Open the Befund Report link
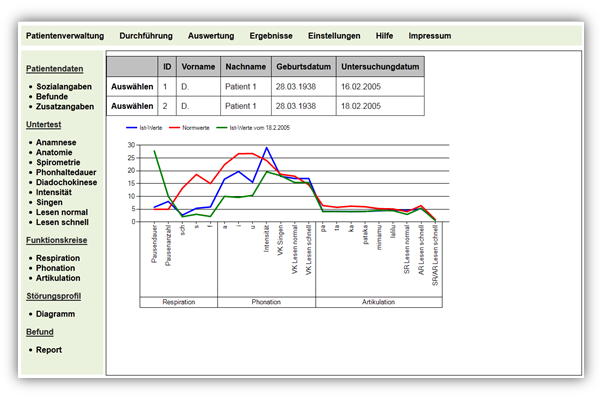This screenshot has width=603, height=395. click(49, 350)
